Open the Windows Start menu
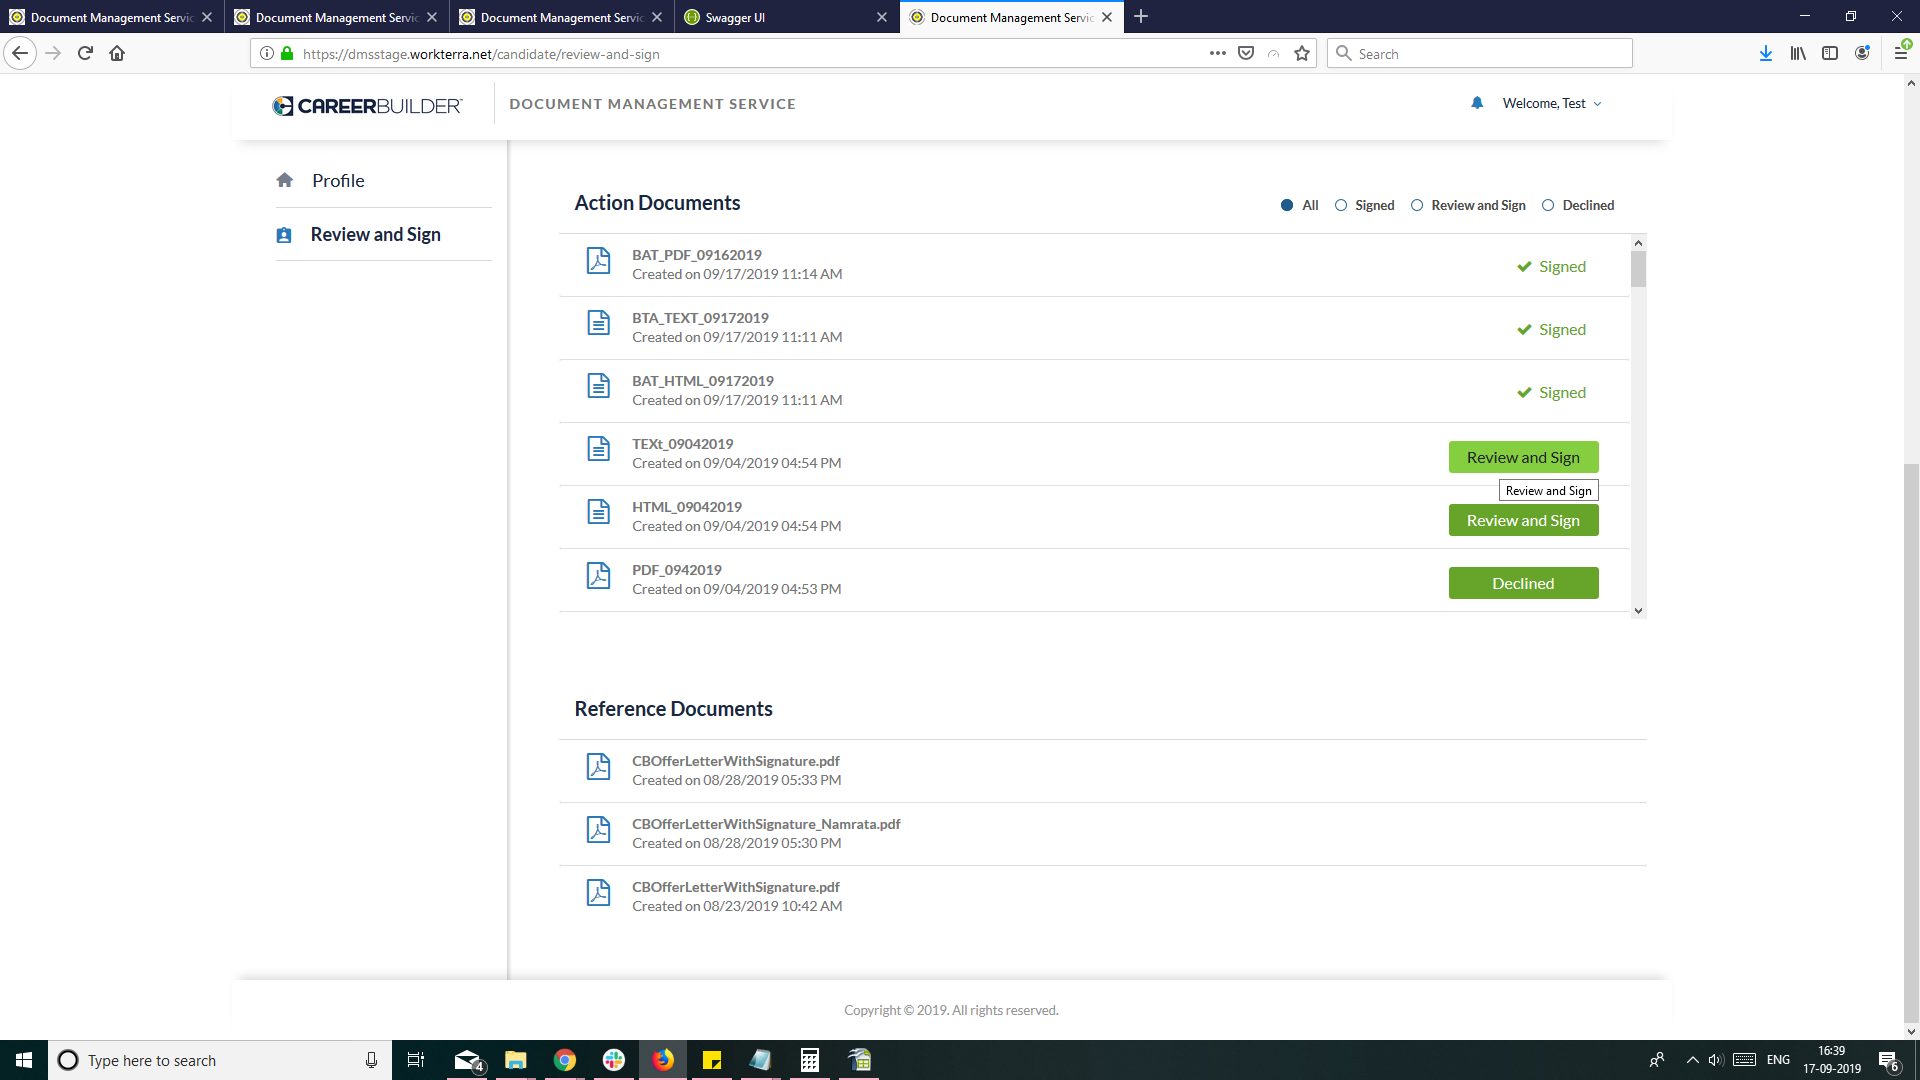The image size is (1920, 1080). [24, 1060]
